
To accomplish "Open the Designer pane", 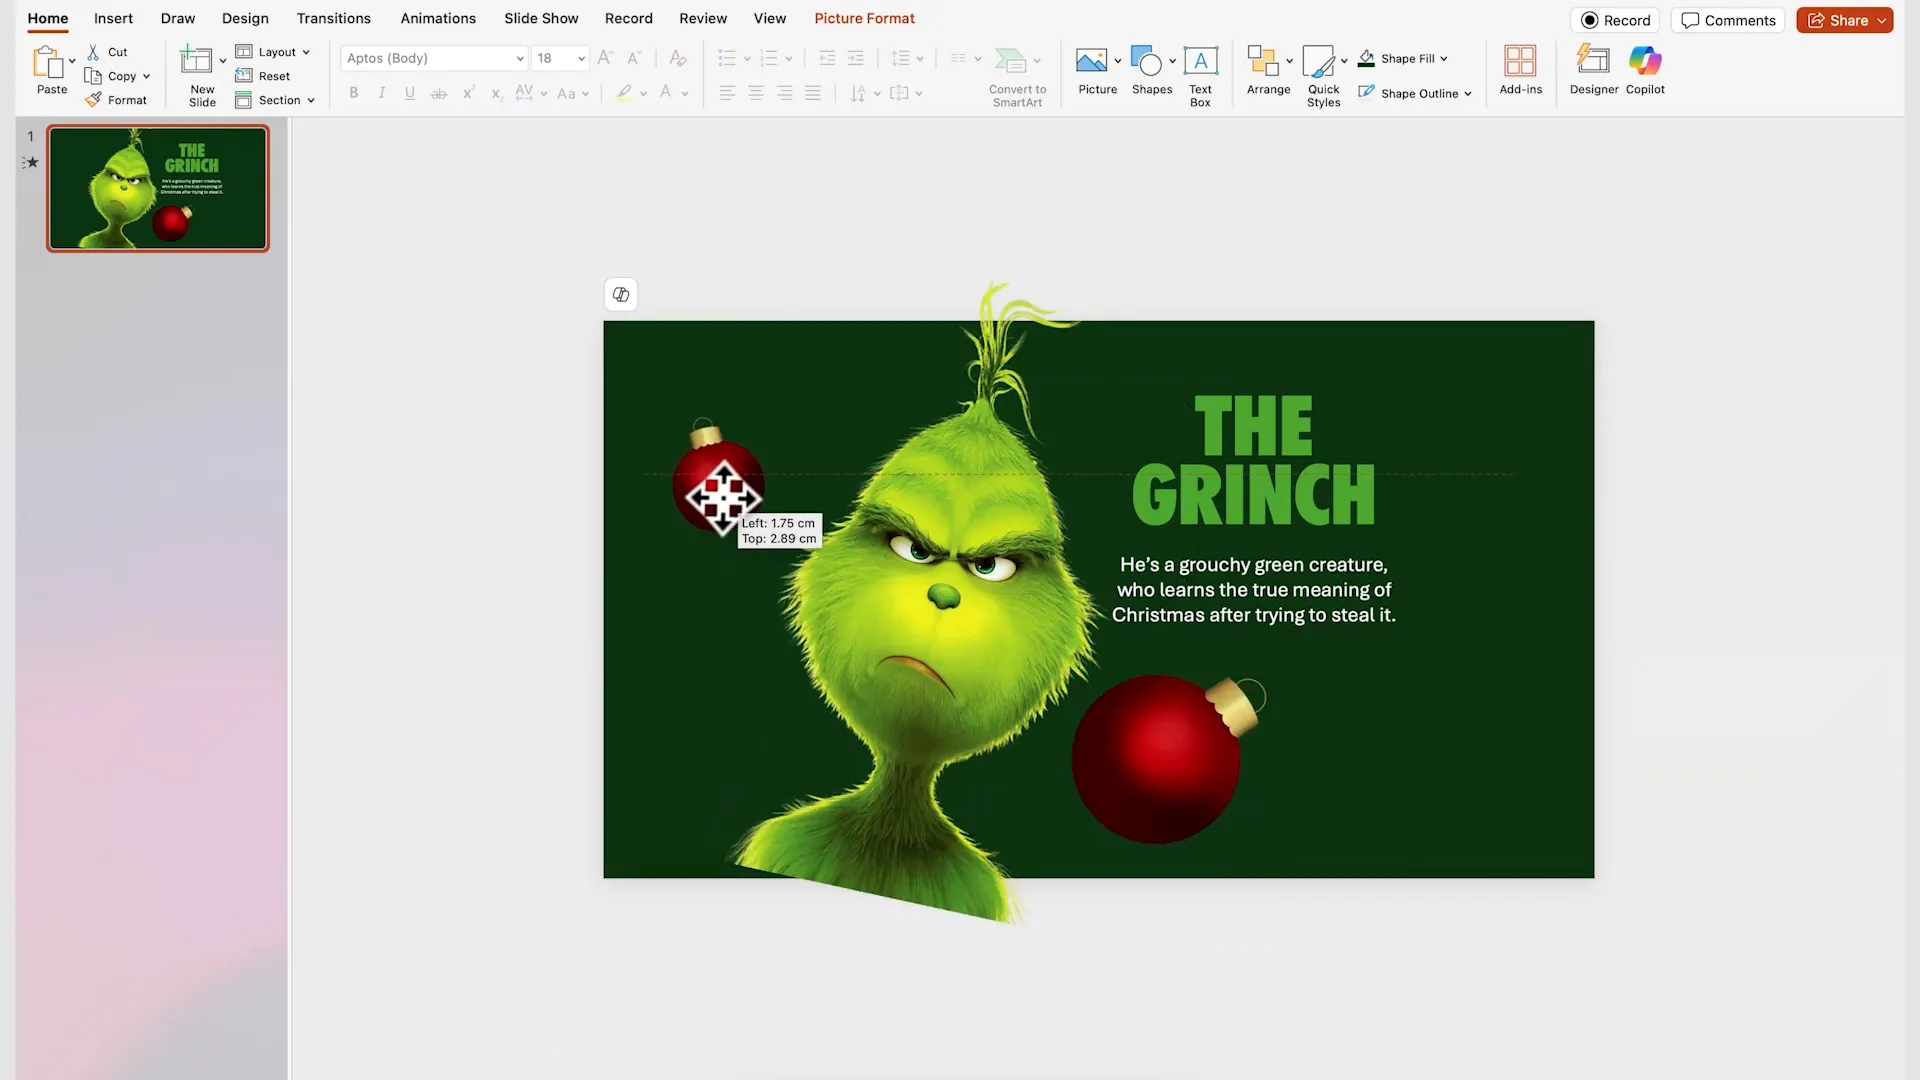I will (x=1593, y=71).
